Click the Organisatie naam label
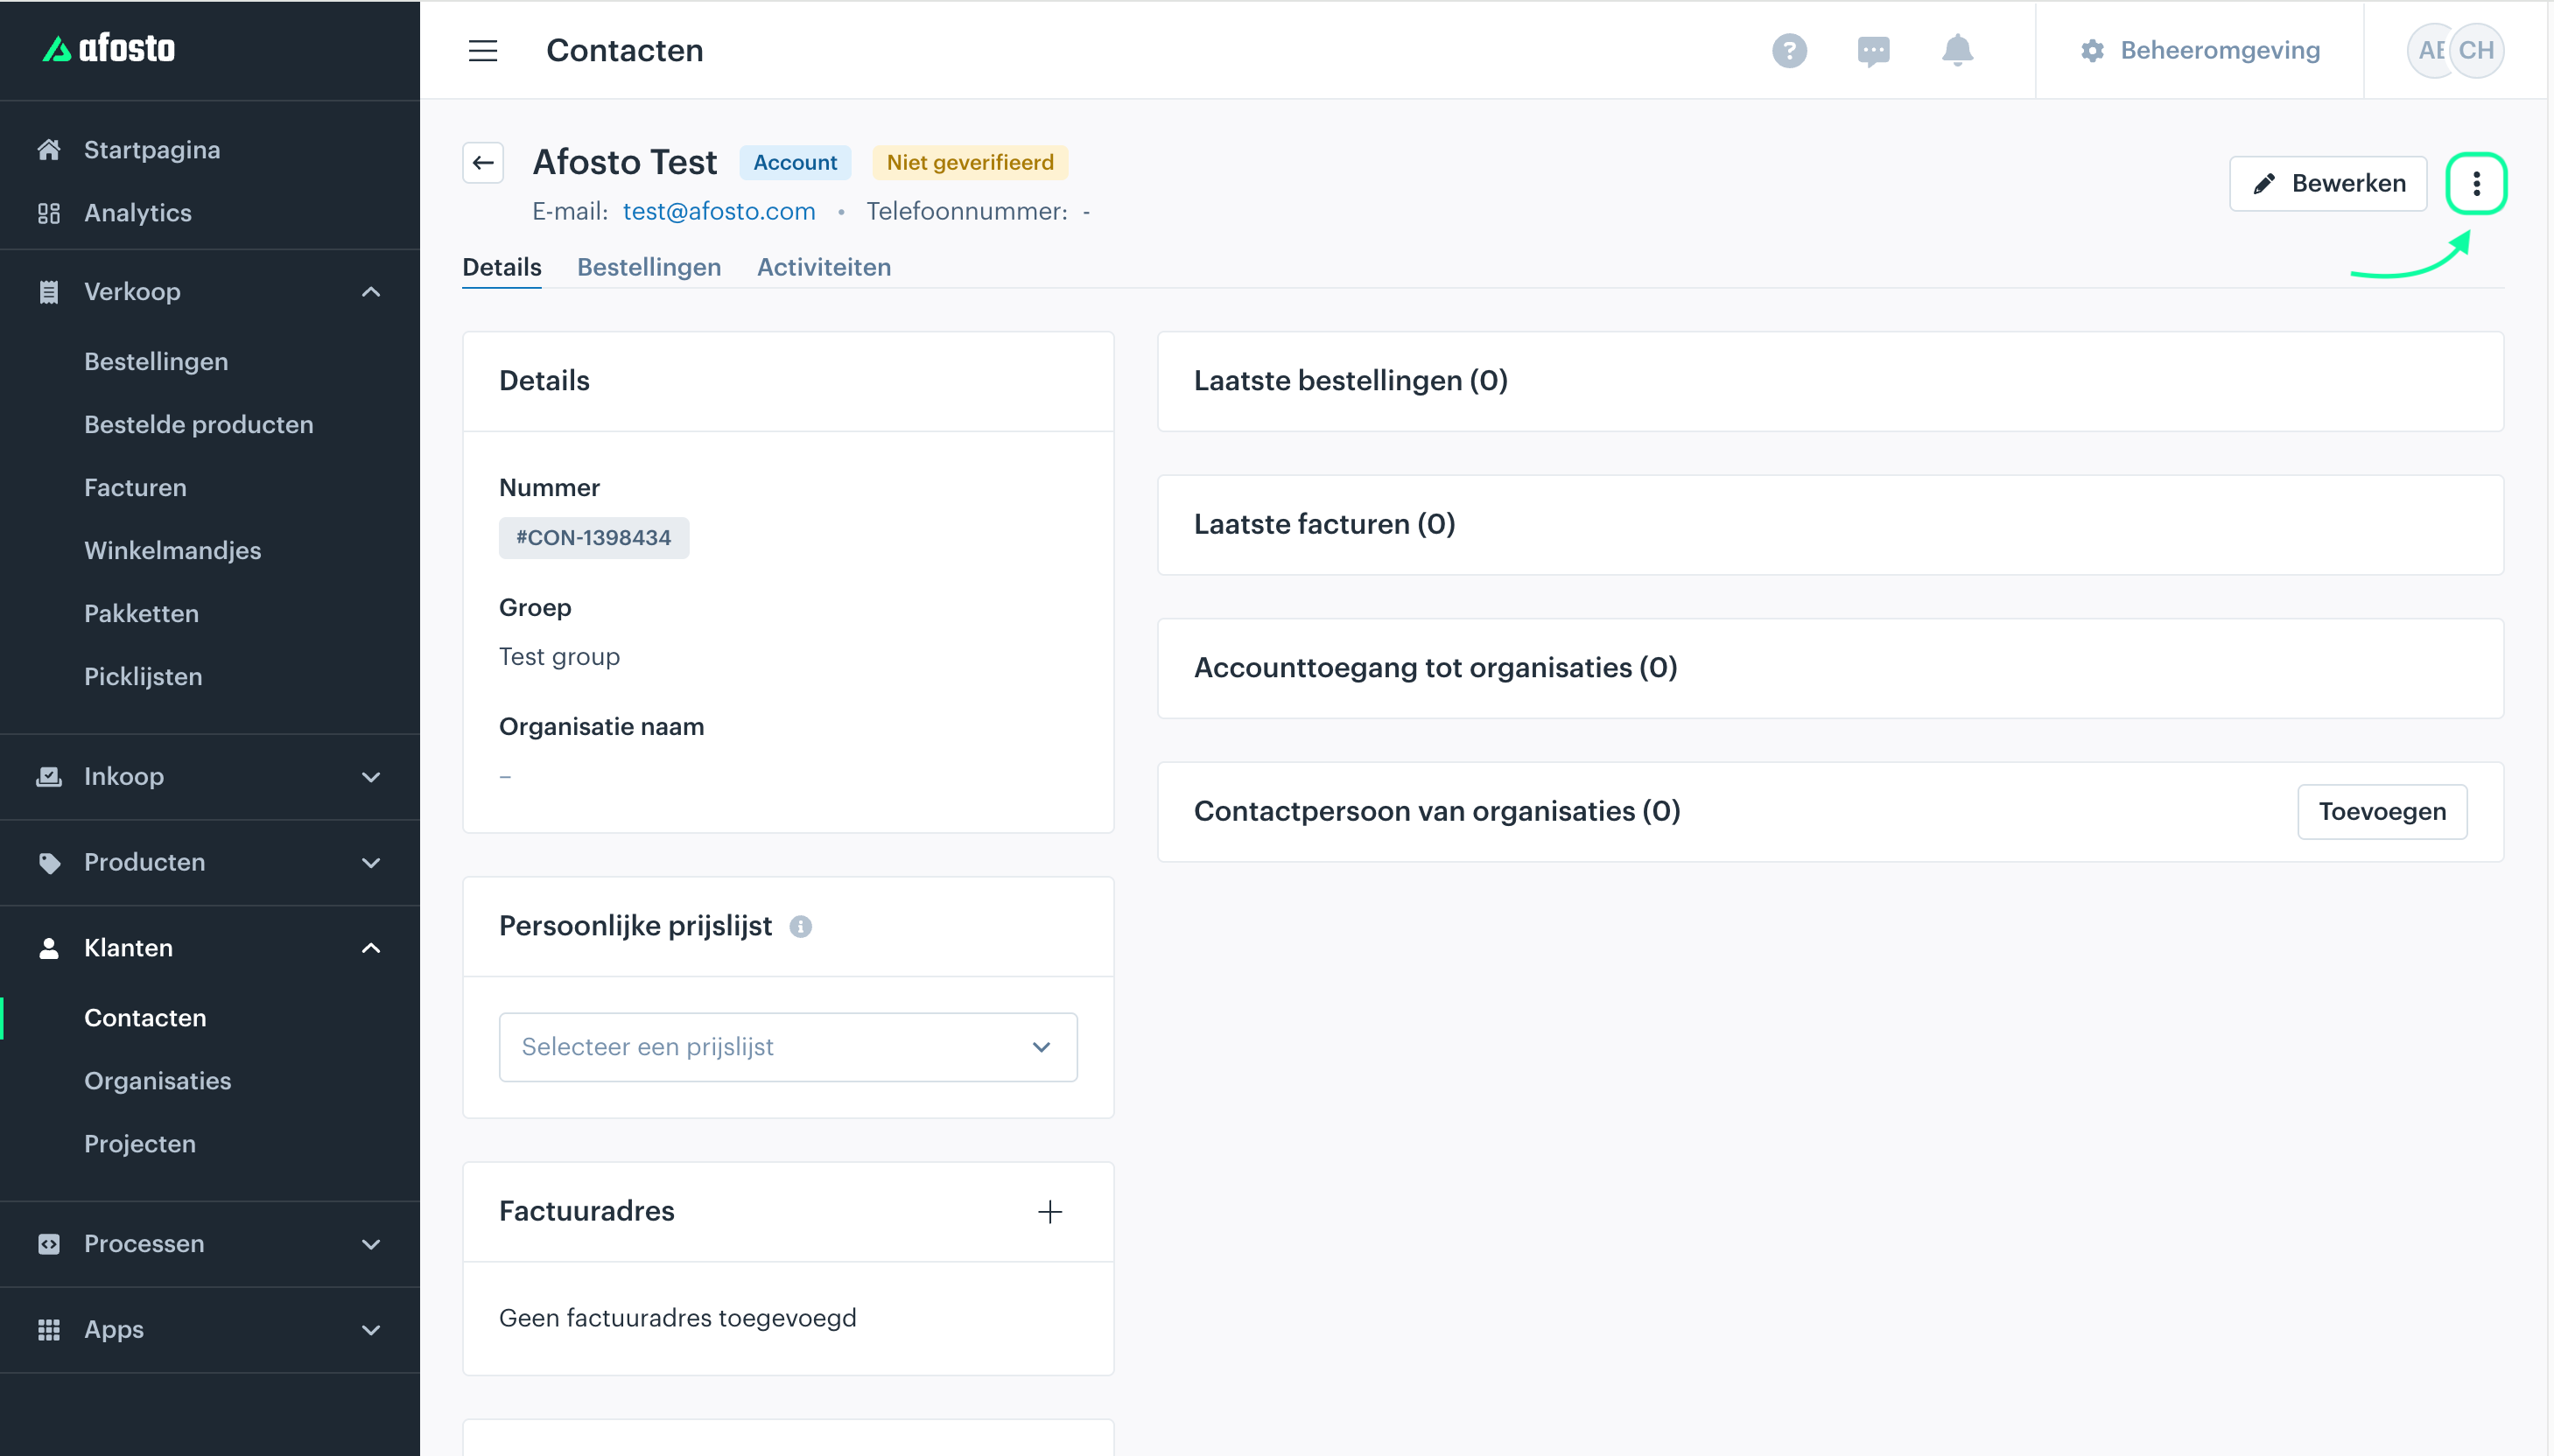 (601, 727)
